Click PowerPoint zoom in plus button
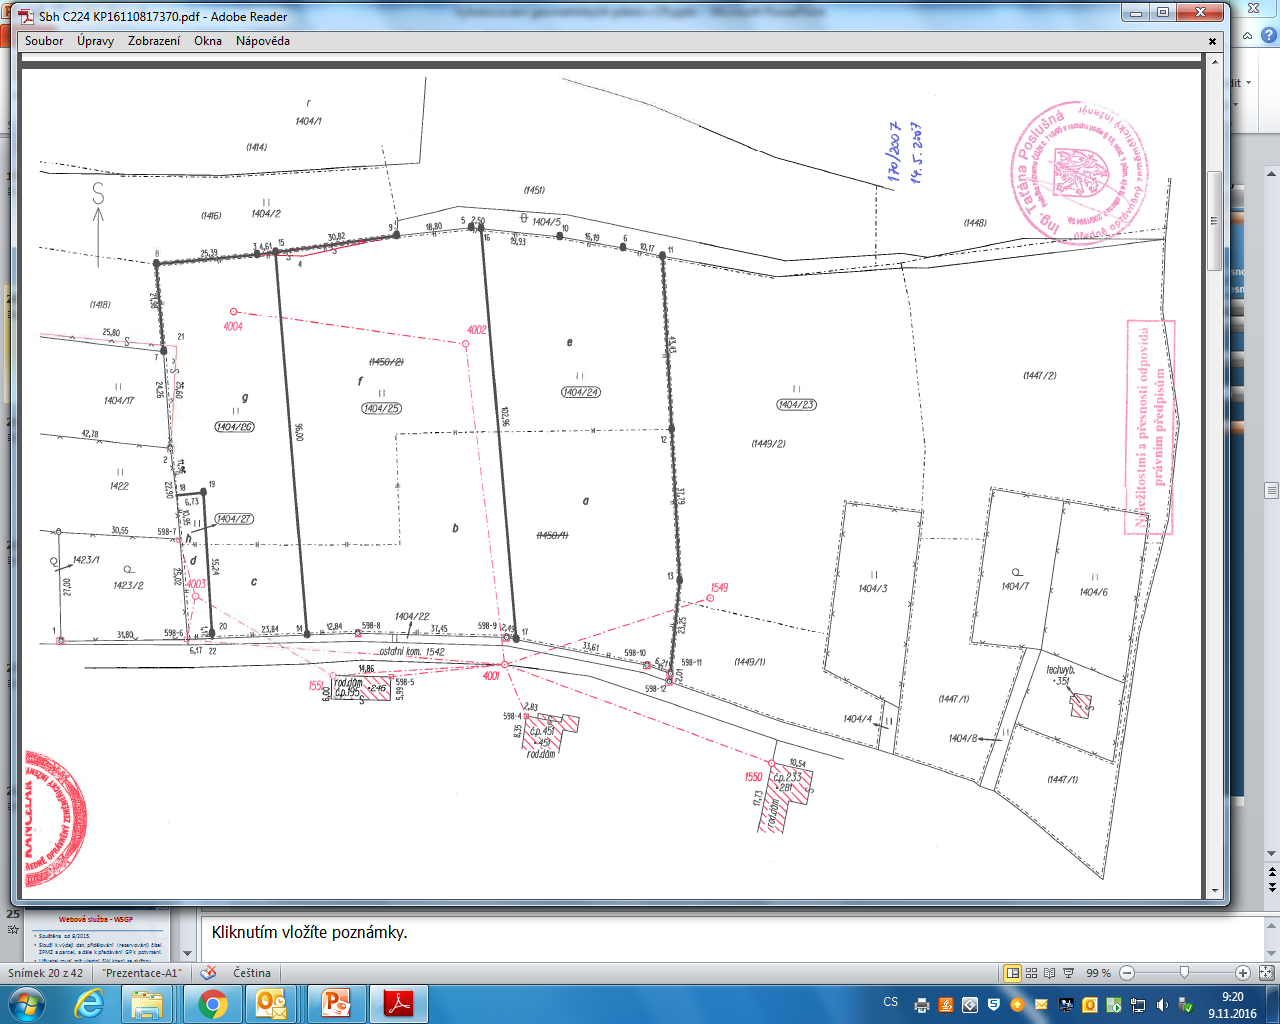This screenshot has height=1024, width=1280. (x=1243, y=973)
